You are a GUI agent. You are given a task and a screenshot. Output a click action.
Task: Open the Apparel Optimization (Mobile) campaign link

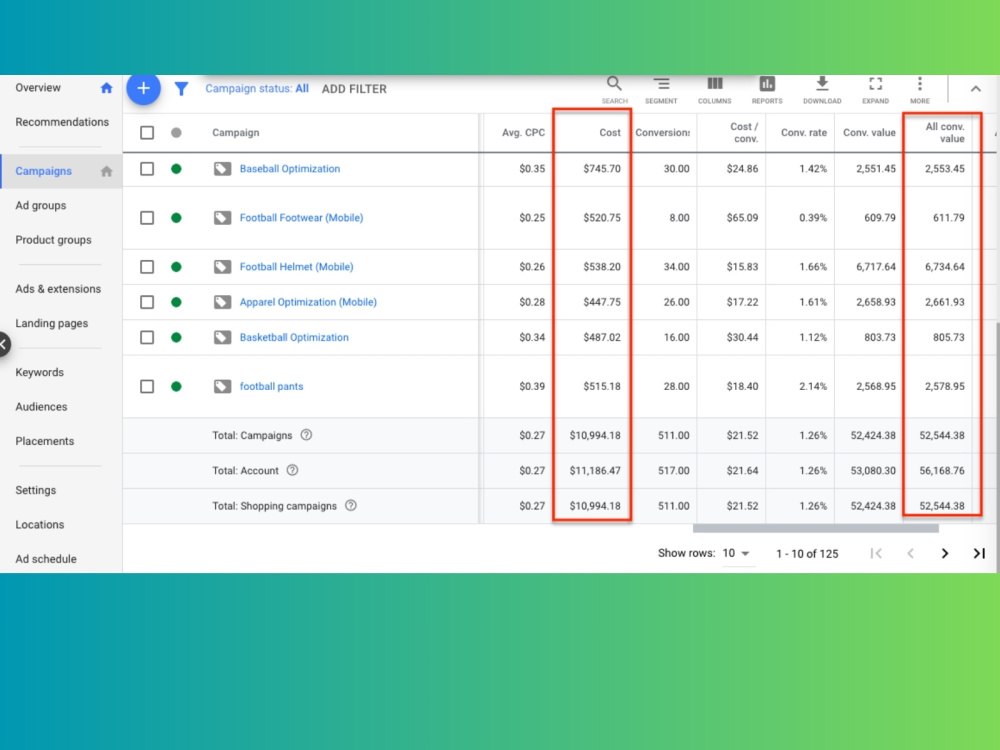308,302
